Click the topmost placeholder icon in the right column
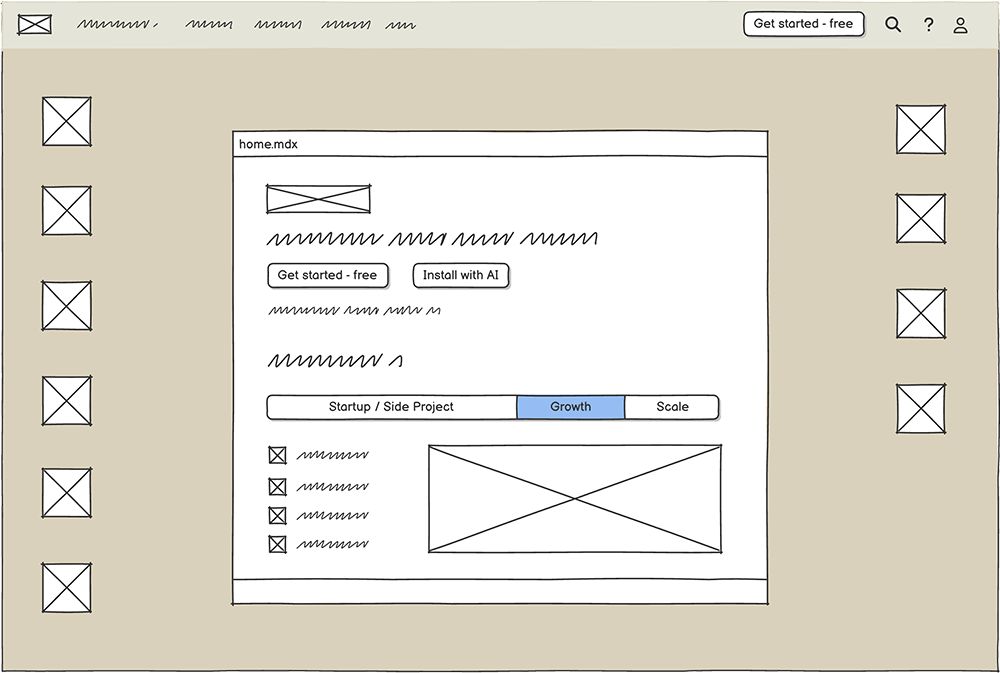The height and width of the screenshot is (673, 1000). pyautogui.click(x=920, y=130)
